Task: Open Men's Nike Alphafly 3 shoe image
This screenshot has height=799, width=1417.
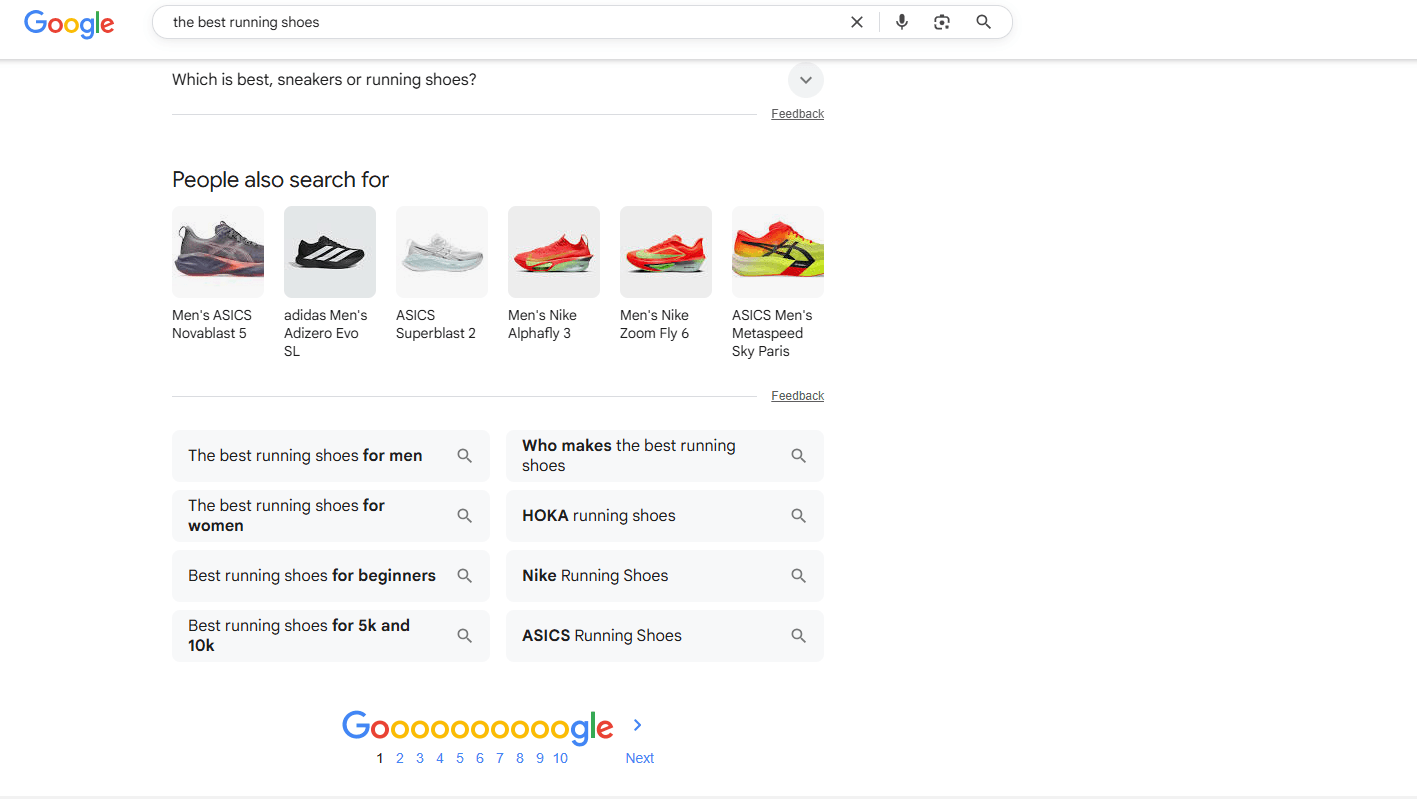Action: pos(554,252)
